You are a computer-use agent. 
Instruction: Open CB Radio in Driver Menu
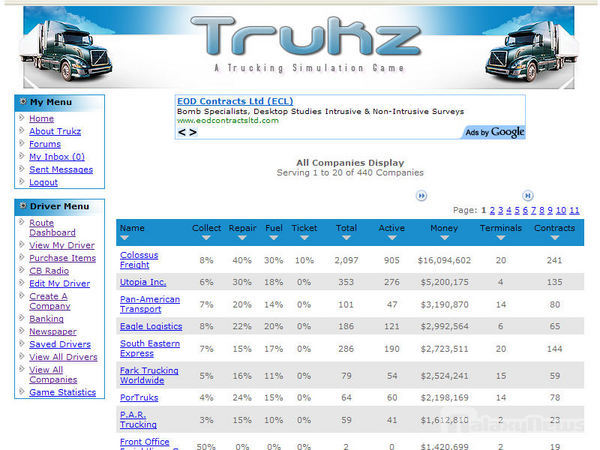tap(49, 270)
